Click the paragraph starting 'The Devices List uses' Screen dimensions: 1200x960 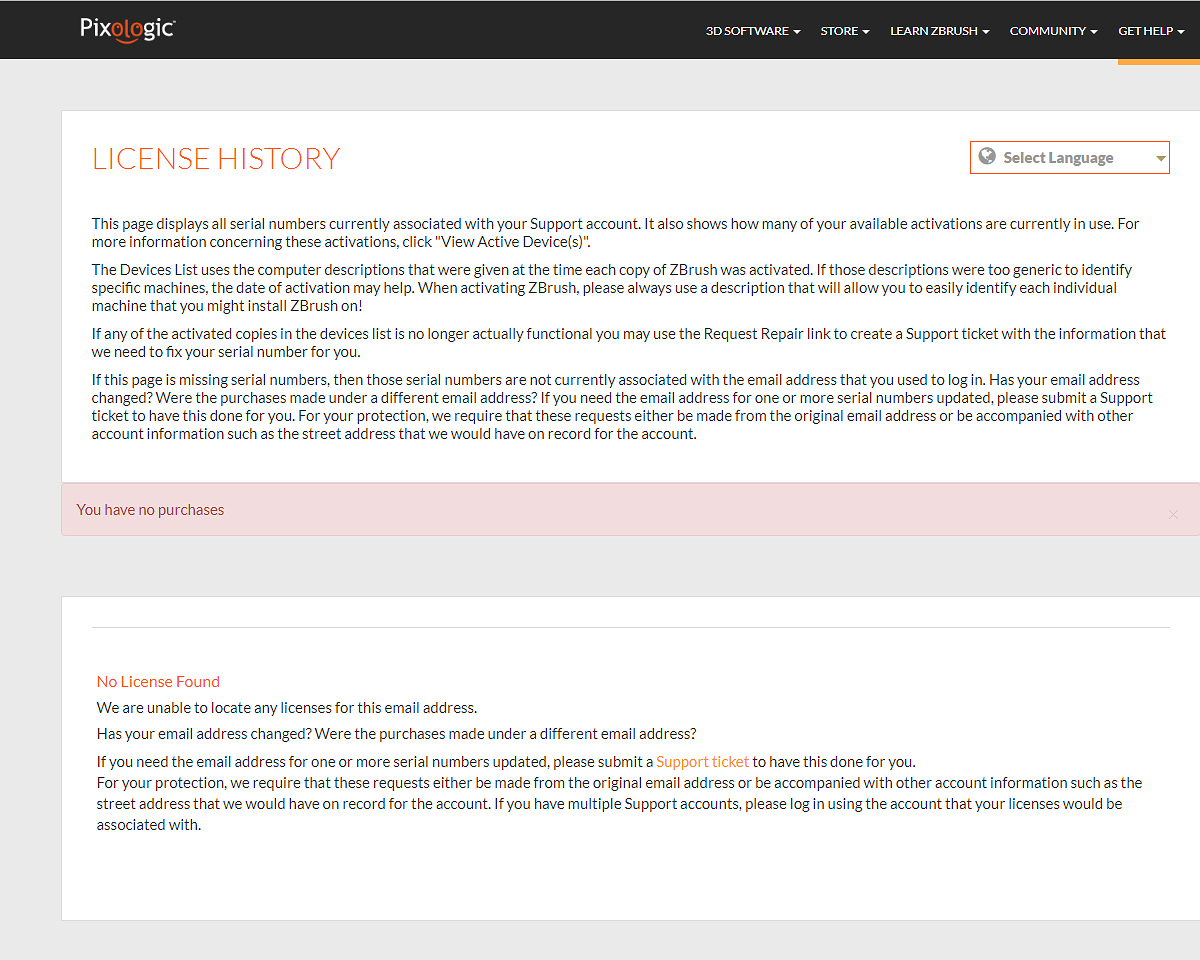point(612,288)
